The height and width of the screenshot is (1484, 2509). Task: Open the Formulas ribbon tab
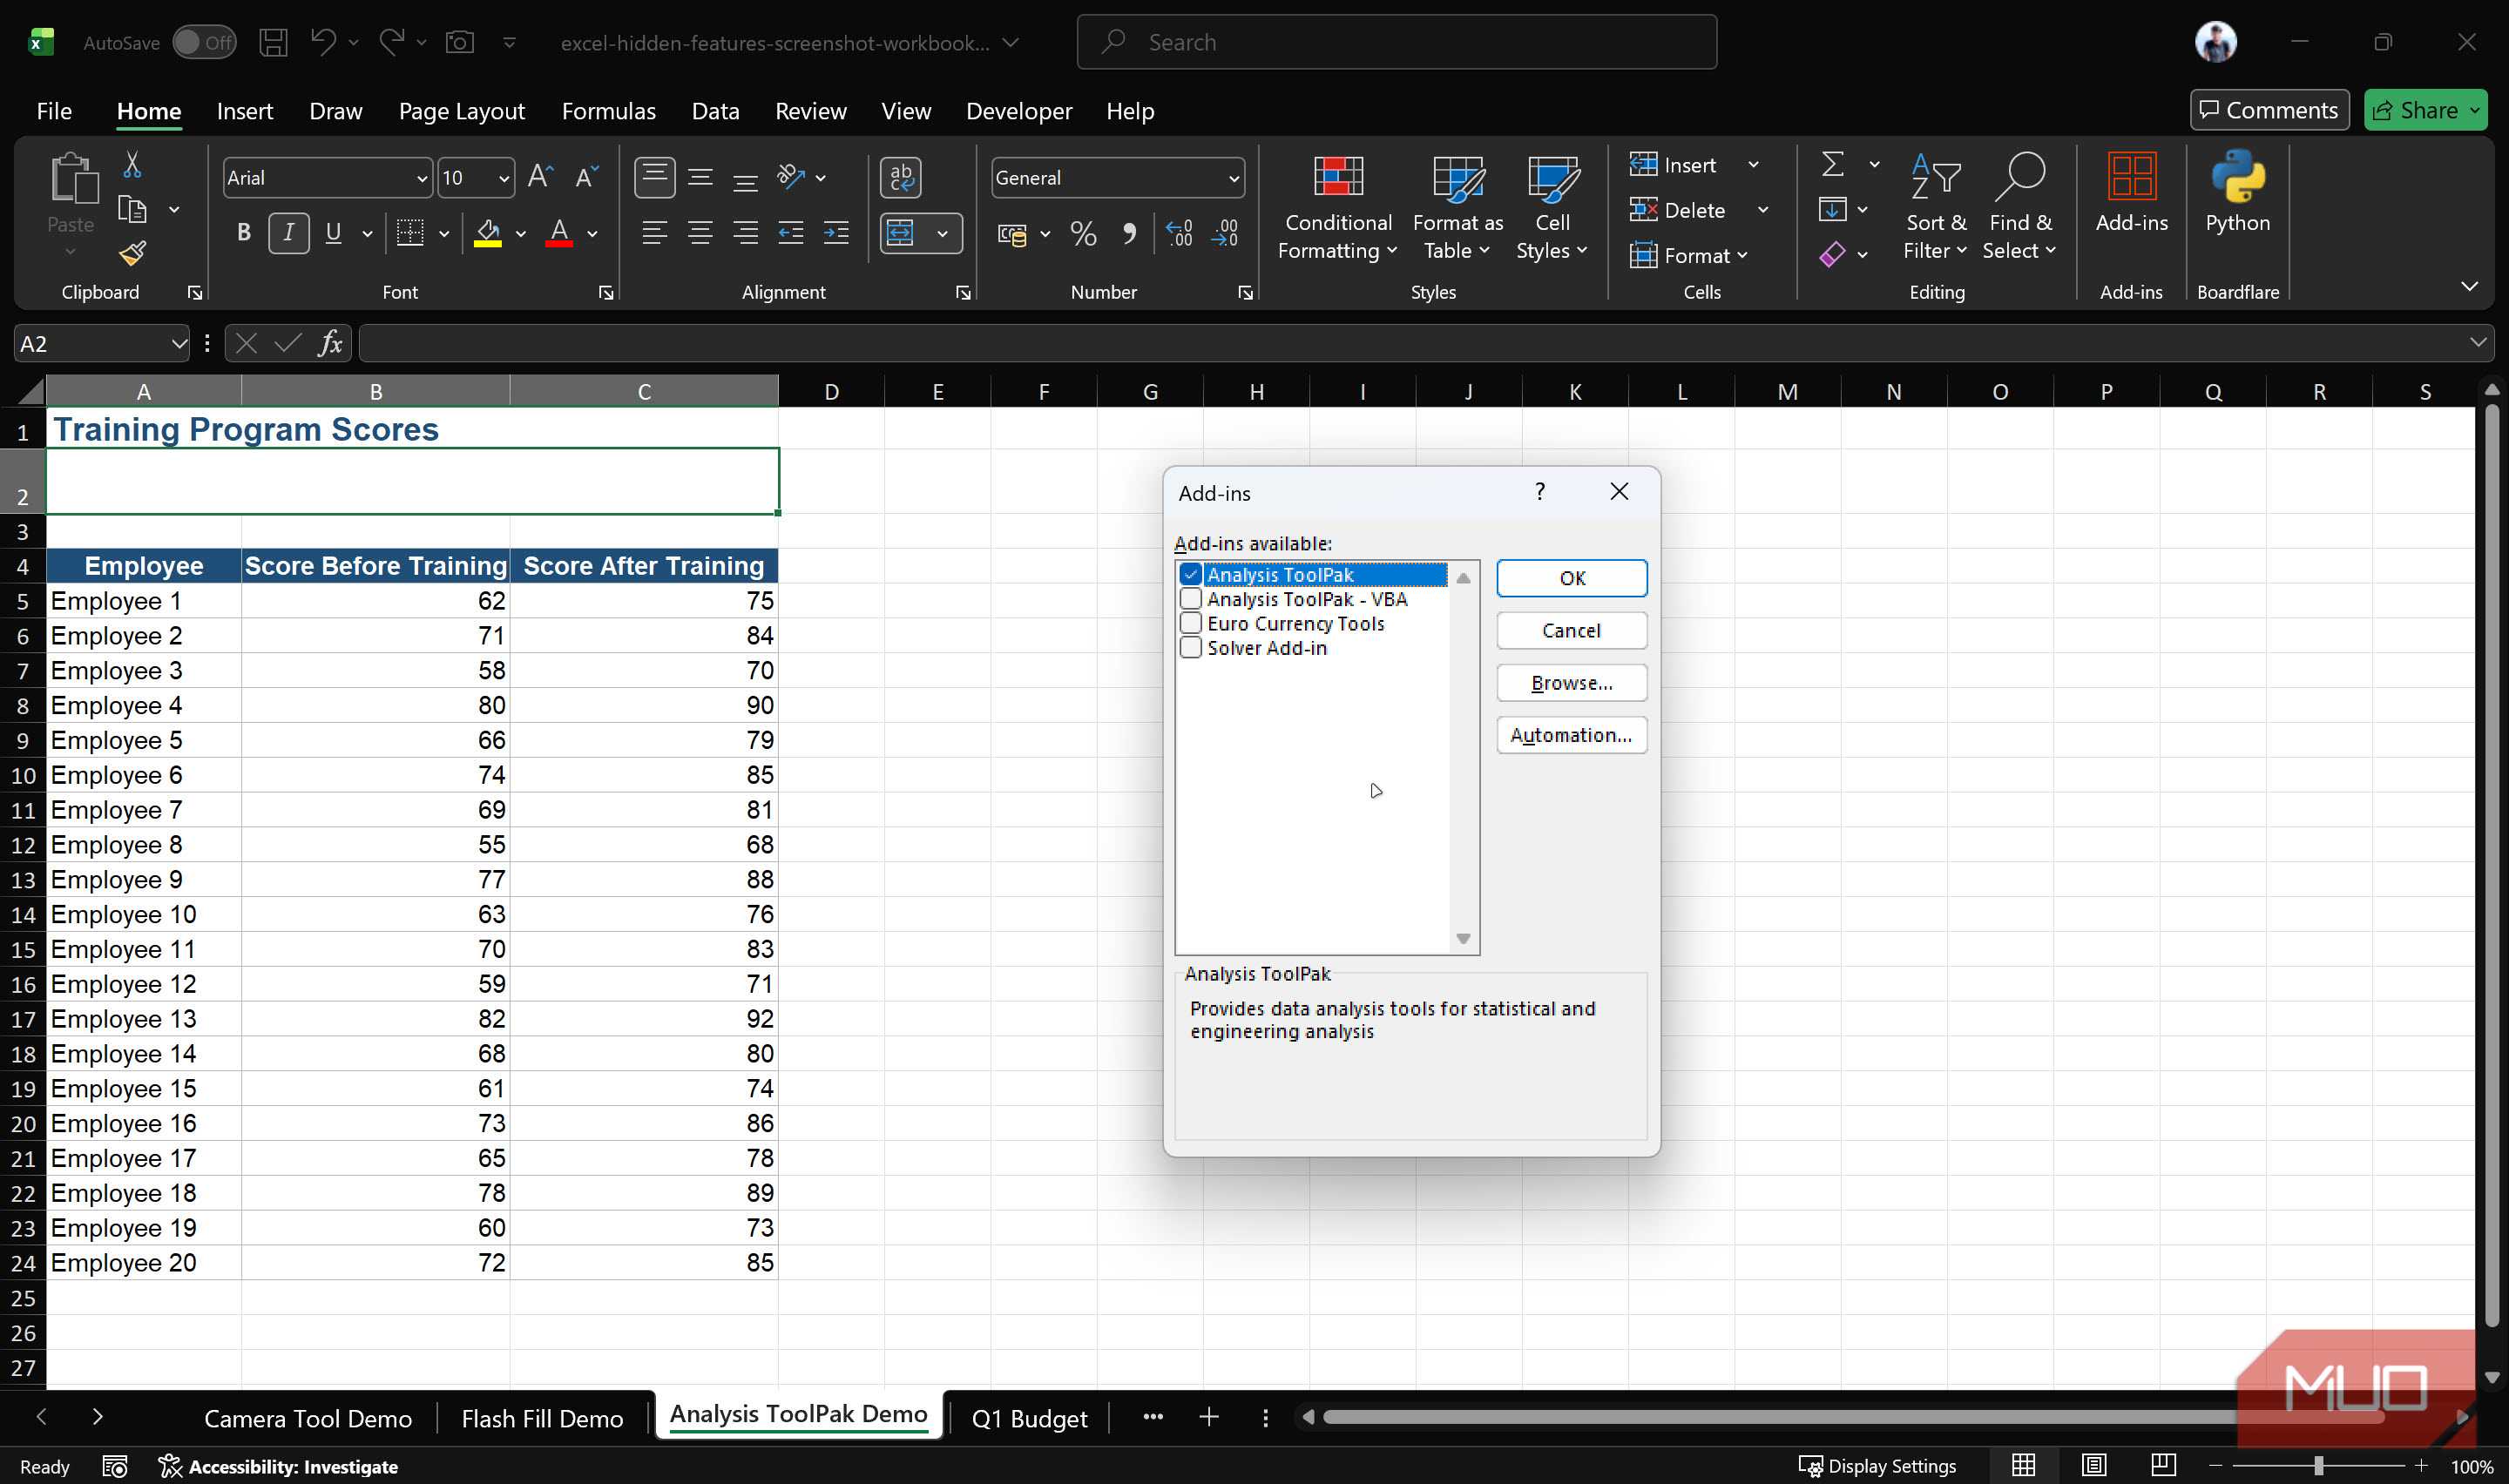tap(608, 111)
